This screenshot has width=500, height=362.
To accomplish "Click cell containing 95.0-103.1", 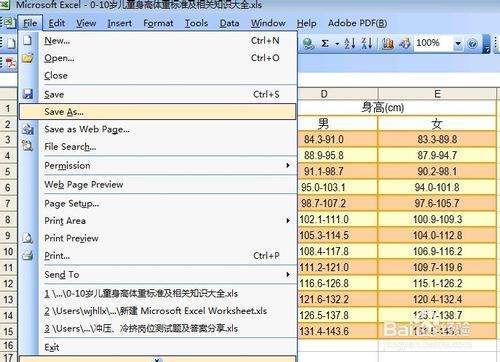I will point(338,187).
